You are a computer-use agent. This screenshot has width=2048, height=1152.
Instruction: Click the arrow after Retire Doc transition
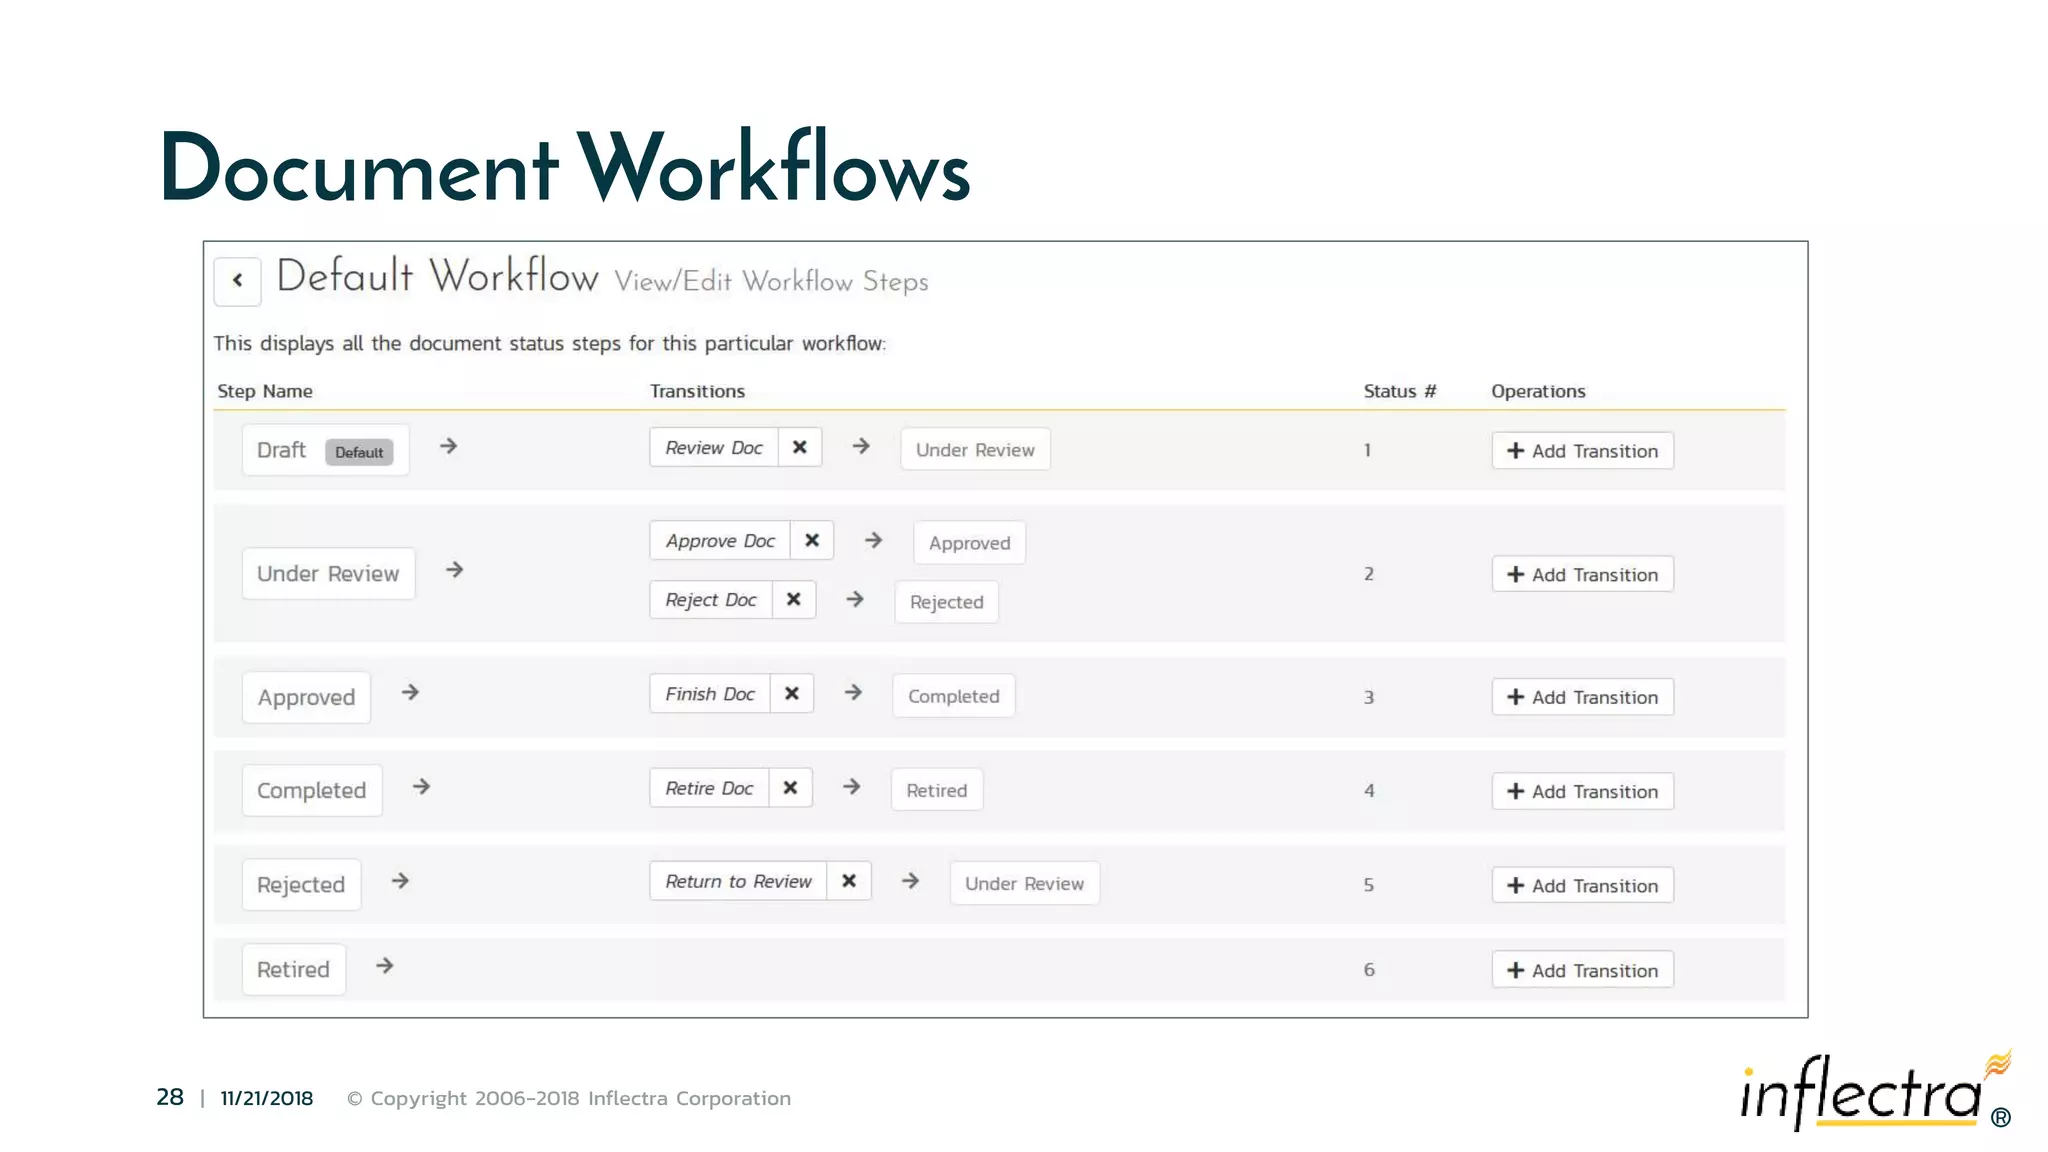click(x=852, y=787)
